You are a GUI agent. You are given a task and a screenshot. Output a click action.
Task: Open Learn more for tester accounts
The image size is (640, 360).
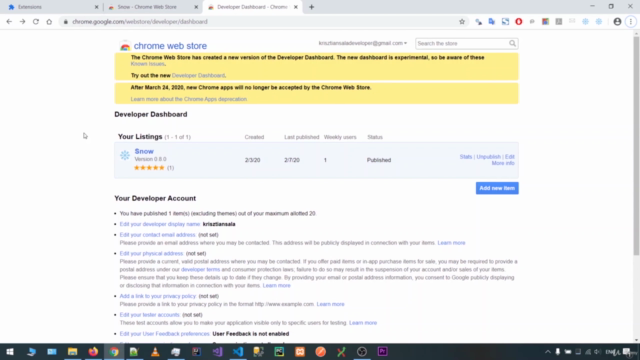pyautogui.click(x=363, y=323)
